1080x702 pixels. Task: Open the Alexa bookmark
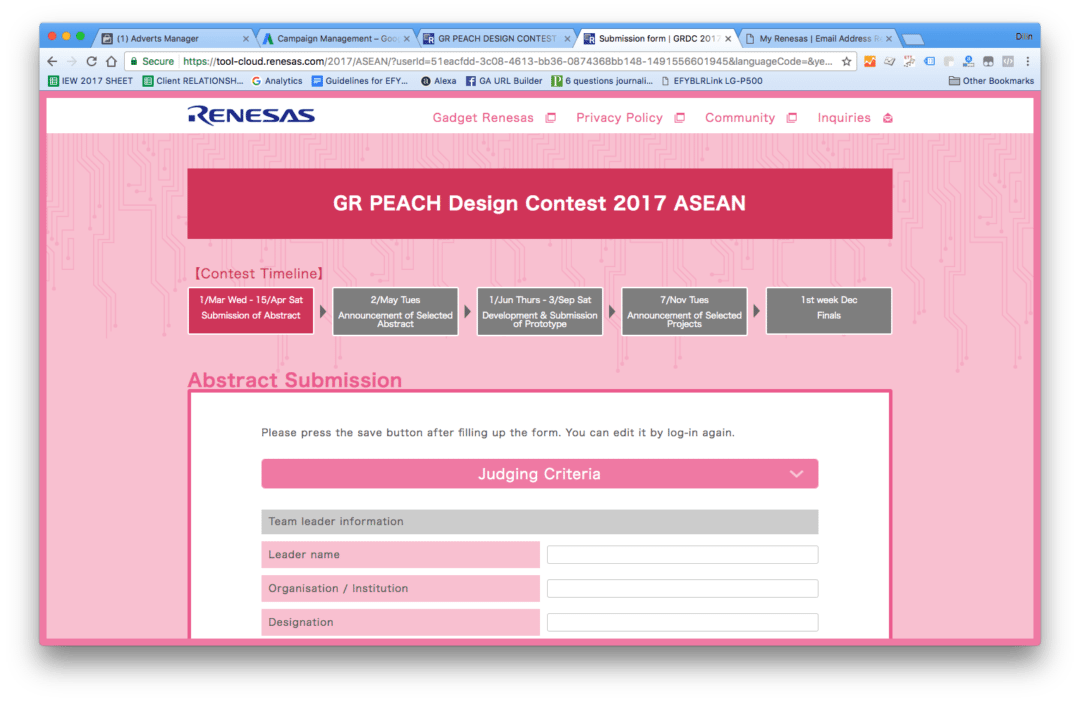click(438, 81)
